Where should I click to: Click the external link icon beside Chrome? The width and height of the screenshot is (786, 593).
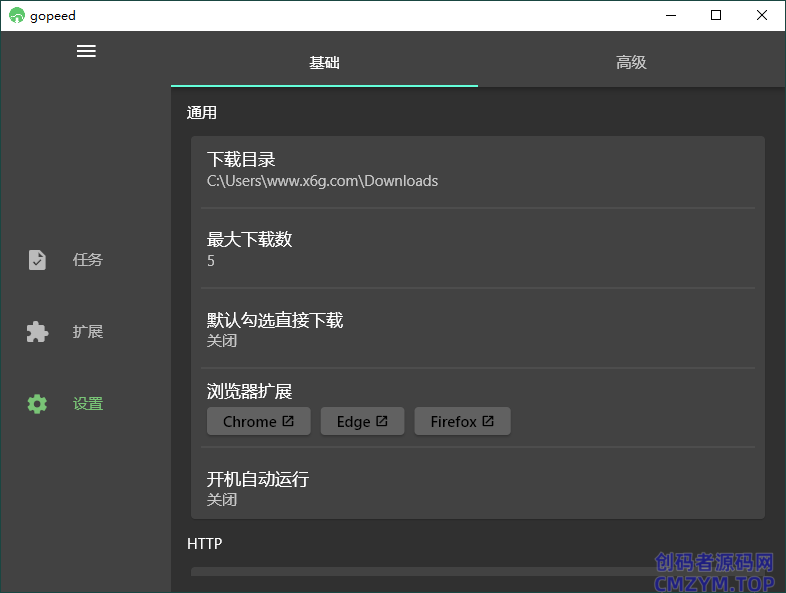pyautogui.click(x=289, y=421)
